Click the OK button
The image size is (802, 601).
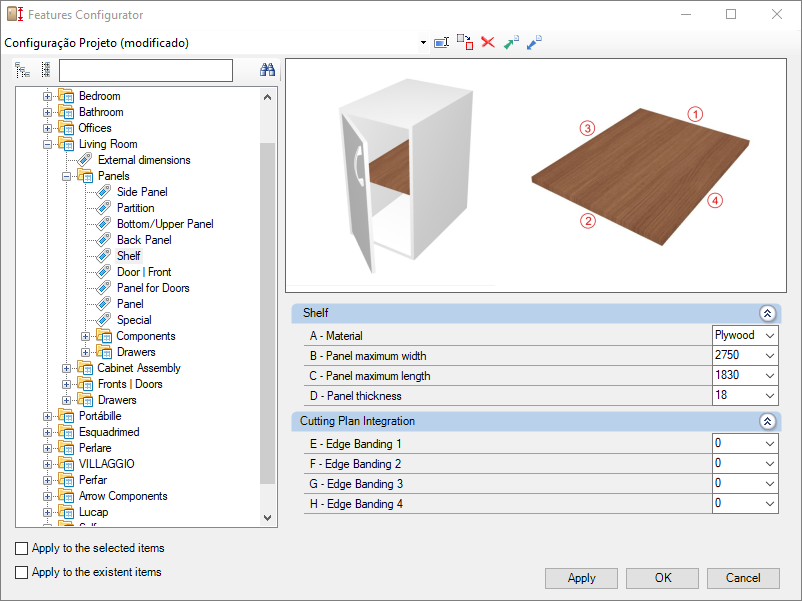point(663,578)
